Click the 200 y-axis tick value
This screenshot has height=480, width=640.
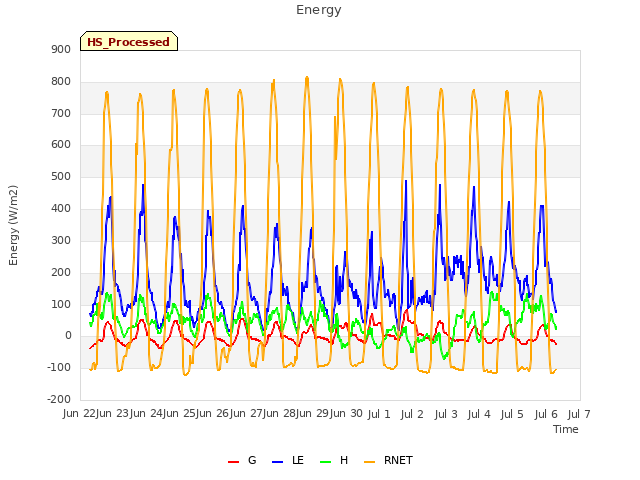[x=61, y=272]
